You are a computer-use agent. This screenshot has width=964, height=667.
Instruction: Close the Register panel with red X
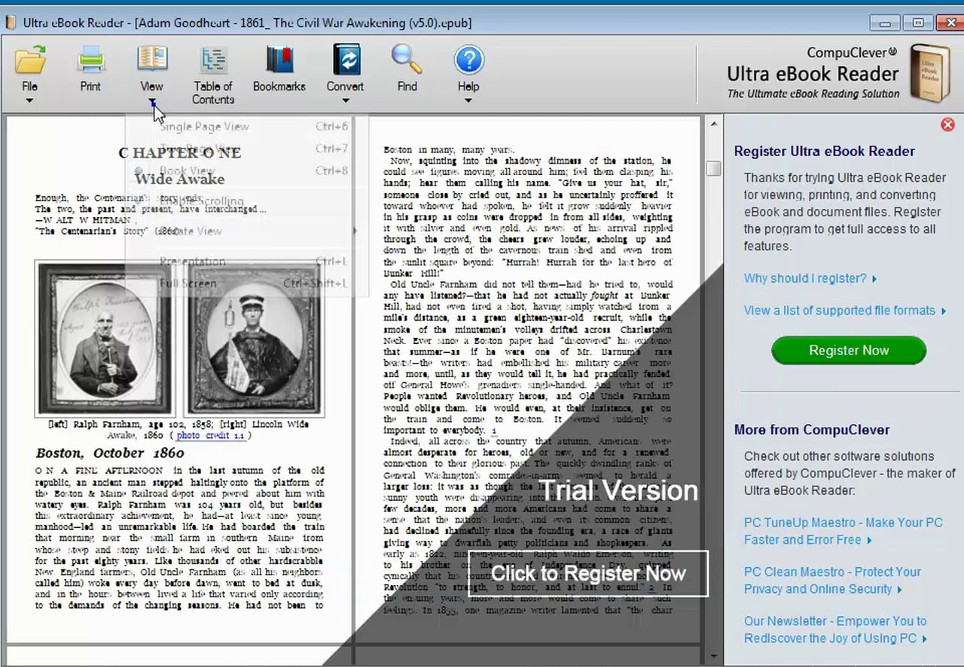point(948,125)
